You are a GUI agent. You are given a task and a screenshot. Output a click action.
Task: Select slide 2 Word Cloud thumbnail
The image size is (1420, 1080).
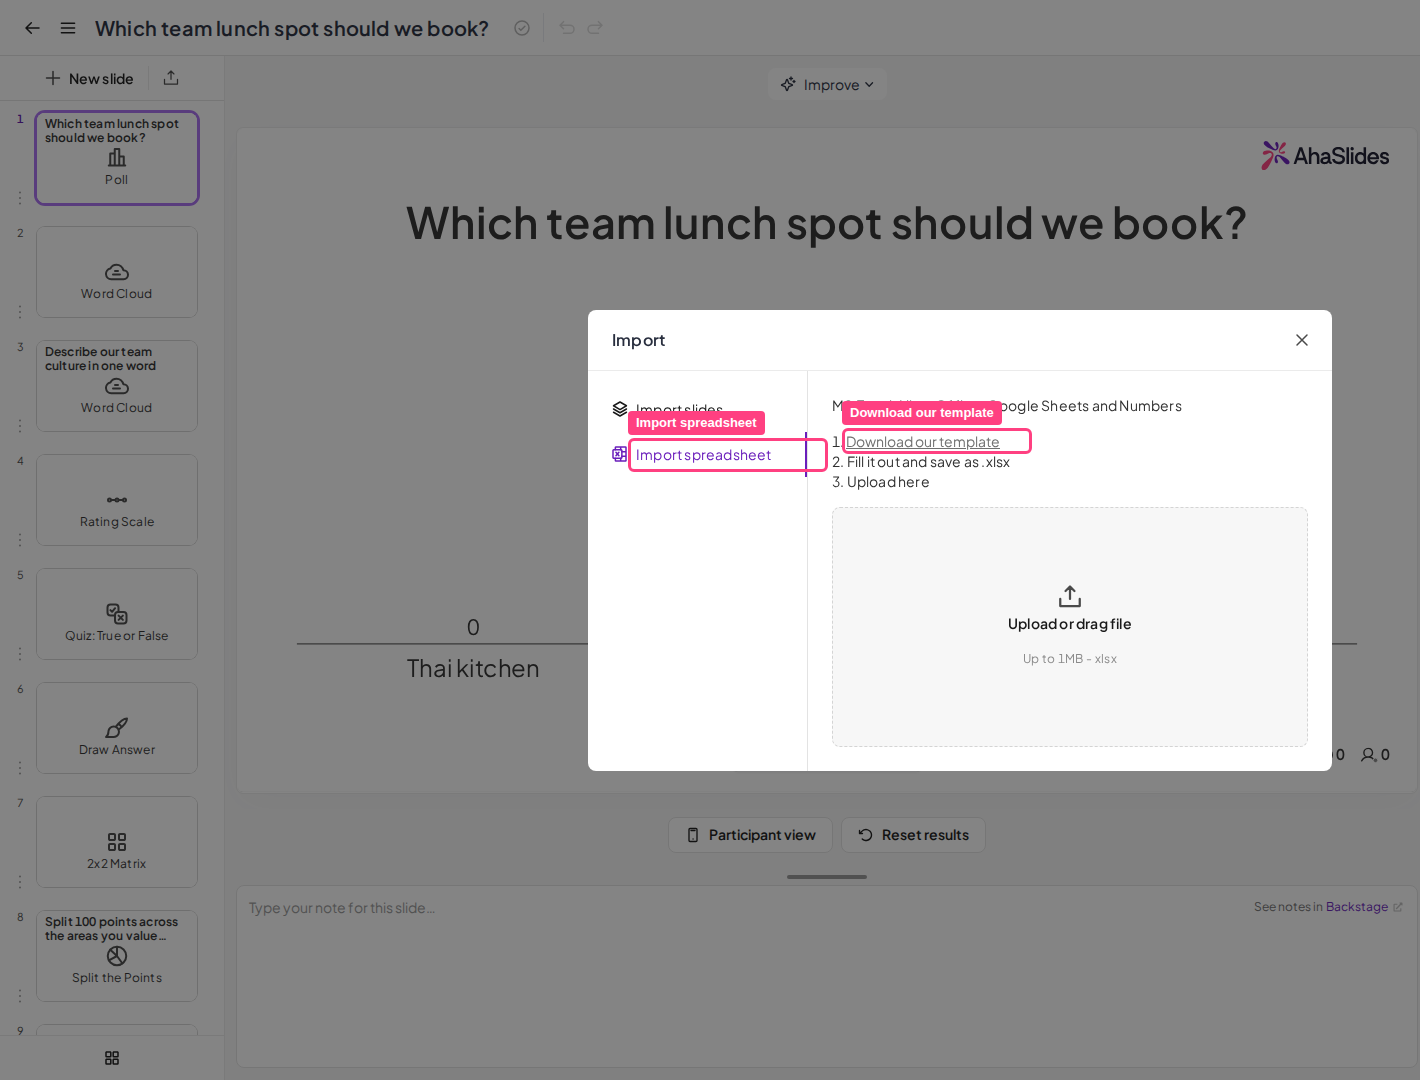117,272
